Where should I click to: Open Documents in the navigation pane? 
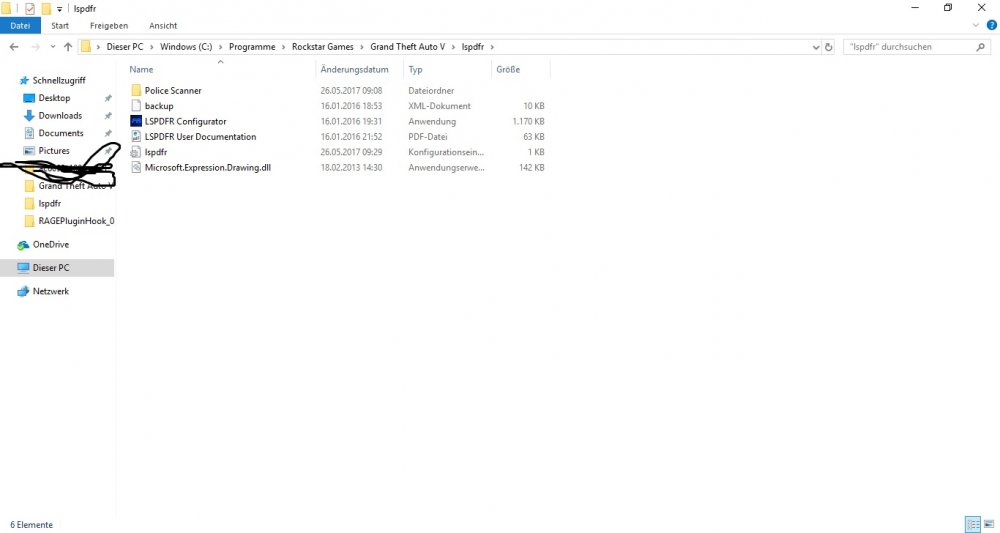coord(61,133)
